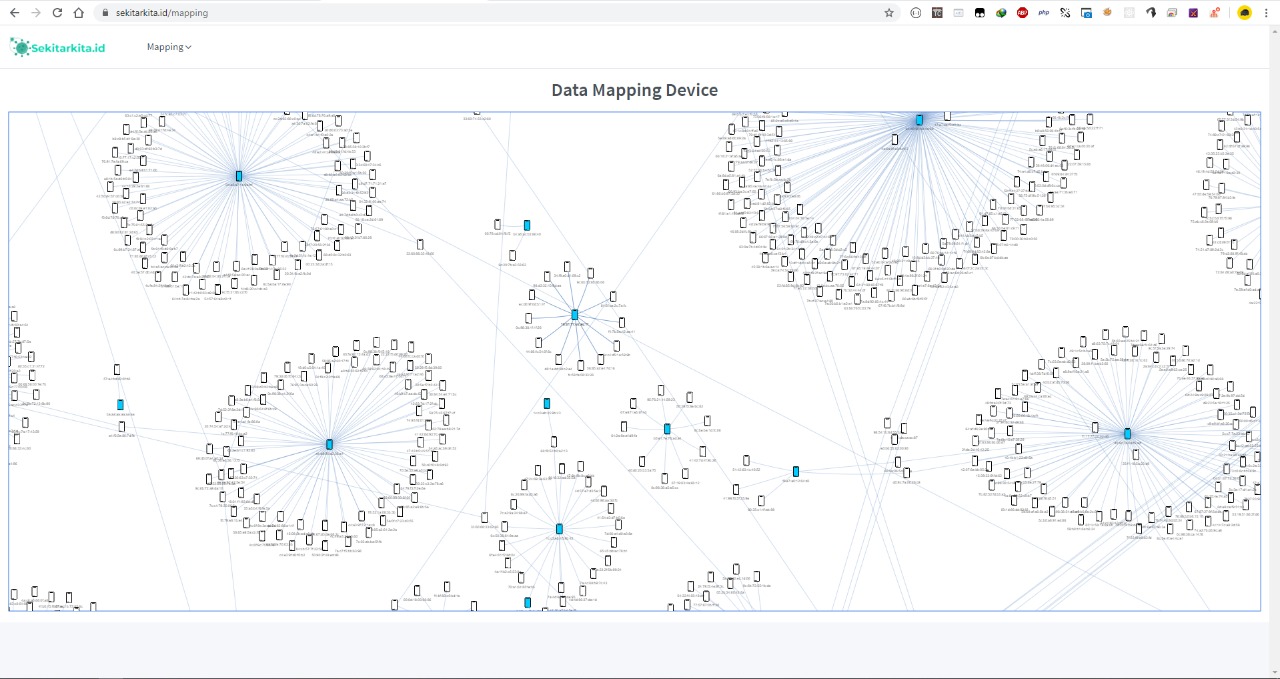Image resolution: width=1280 pixels, height=679 pixels.
Task: Open the Tampermonkey extension icon
Action: click(980, 13)
